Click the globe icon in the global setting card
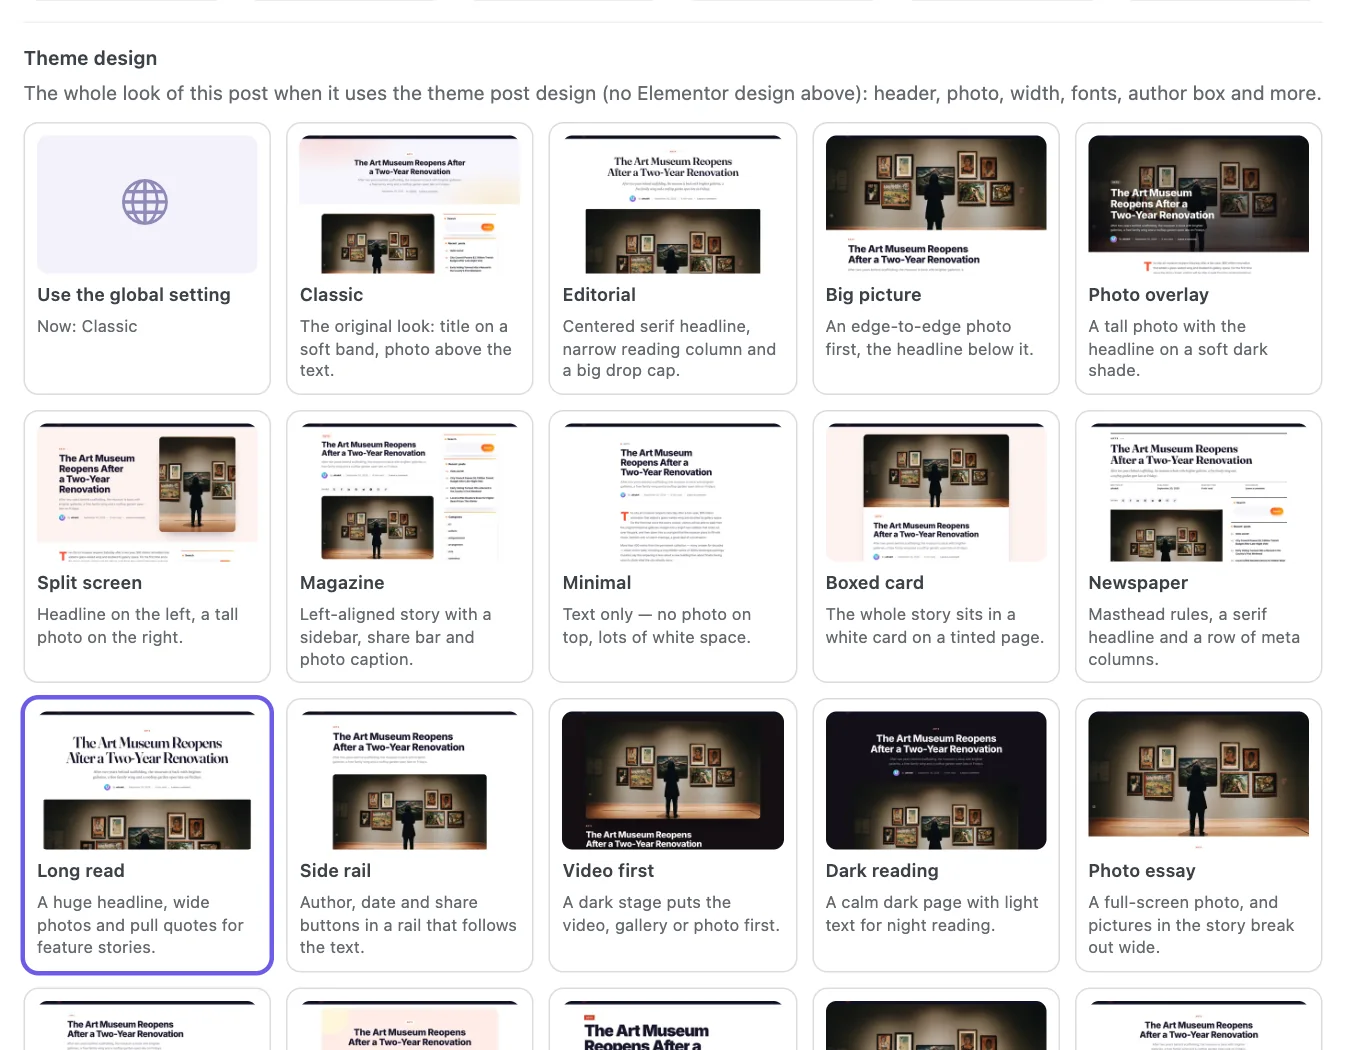 [145, 203]
